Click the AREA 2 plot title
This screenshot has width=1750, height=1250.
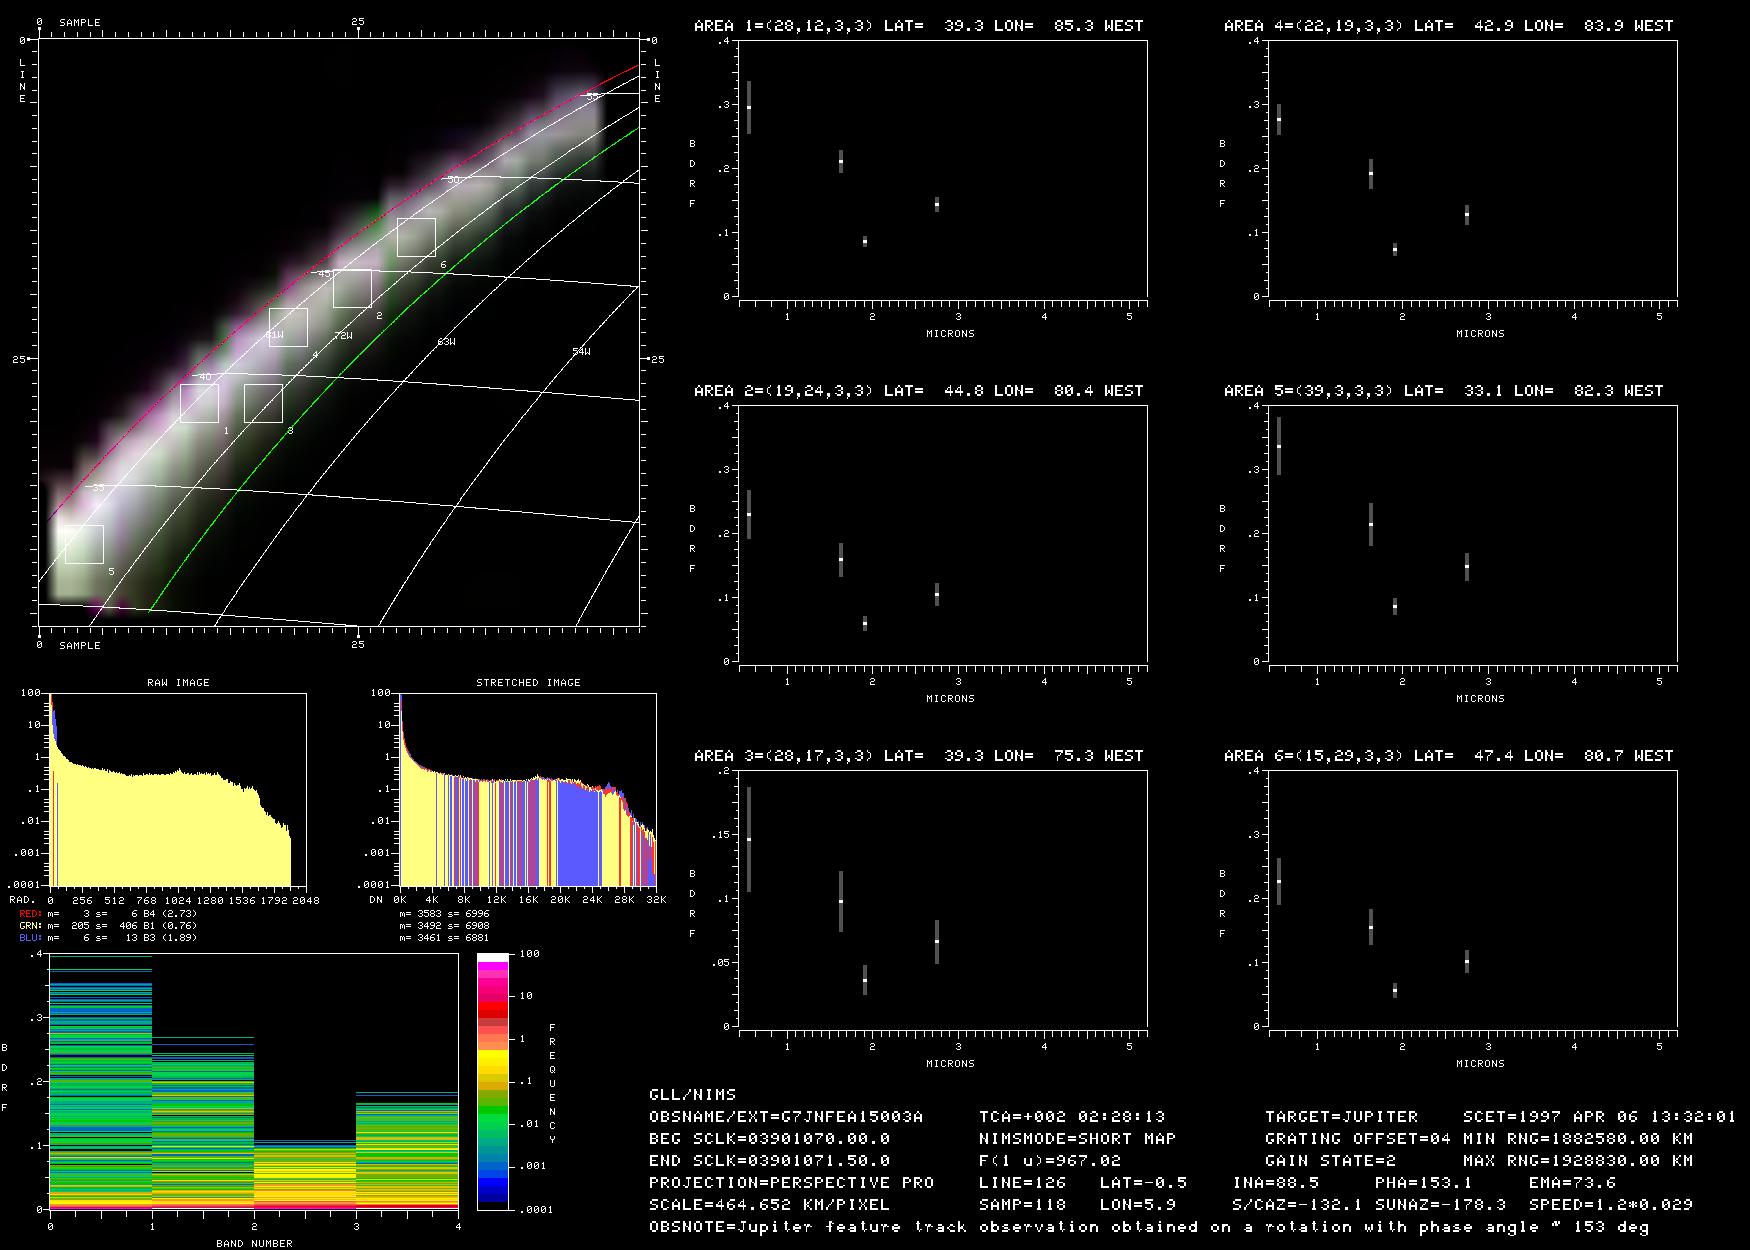click(918, 391)
